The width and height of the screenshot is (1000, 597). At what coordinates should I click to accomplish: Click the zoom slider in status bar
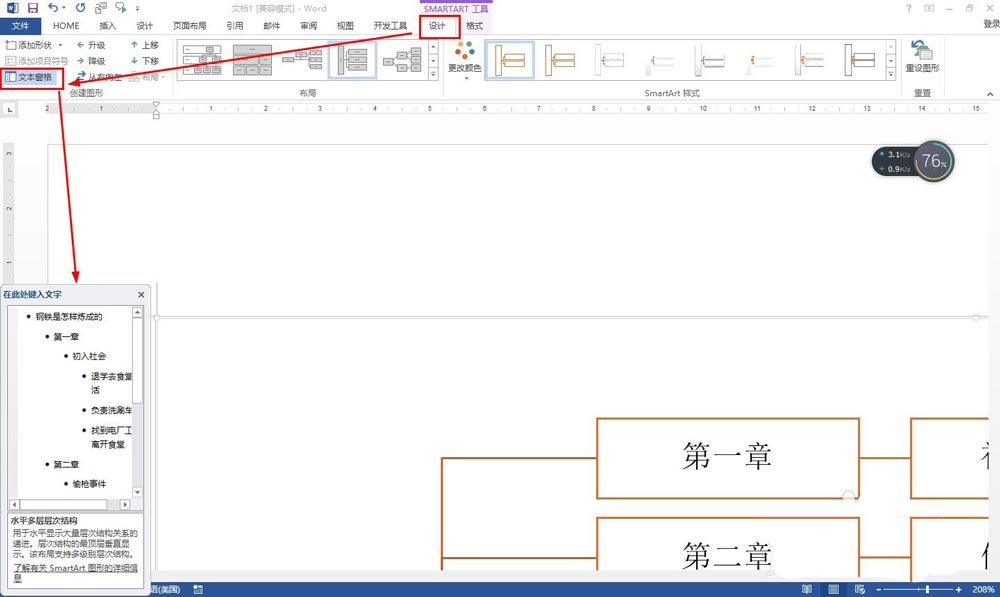click(x=928, y=590)
